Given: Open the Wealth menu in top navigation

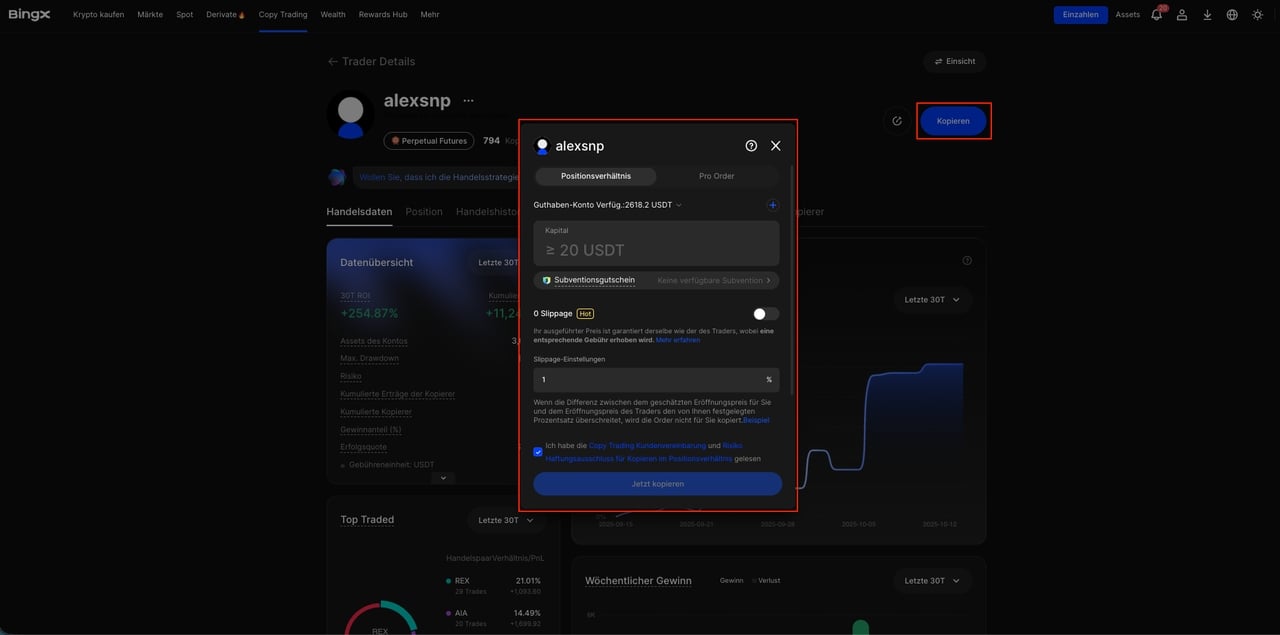Looking at the screenshot, I should point(333,15).
